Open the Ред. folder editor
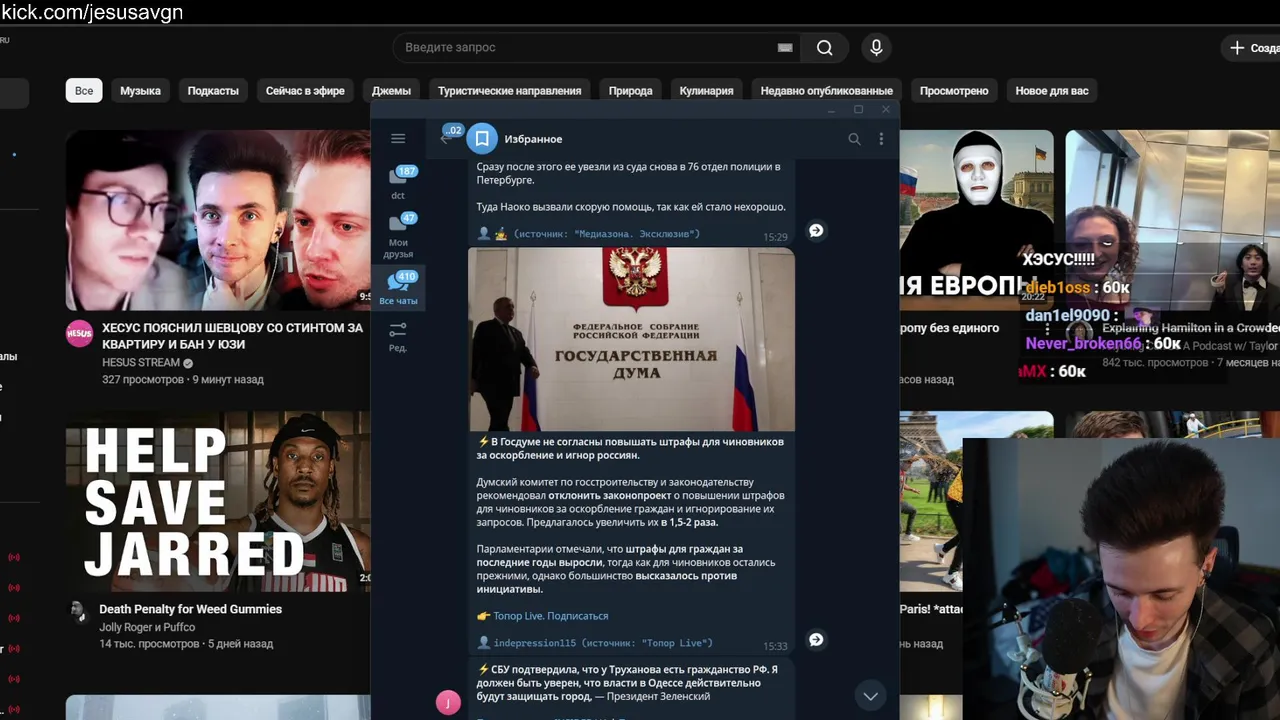1280x720 pixels. pos(398,336)
